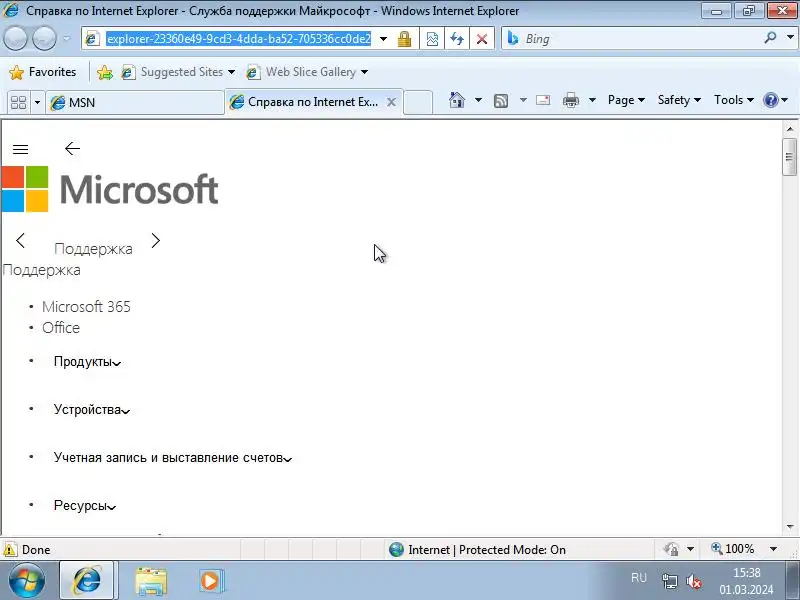Open the Windows Start menu
The width and height of the screenshot is (800, 600).
[x=27, y=581]
